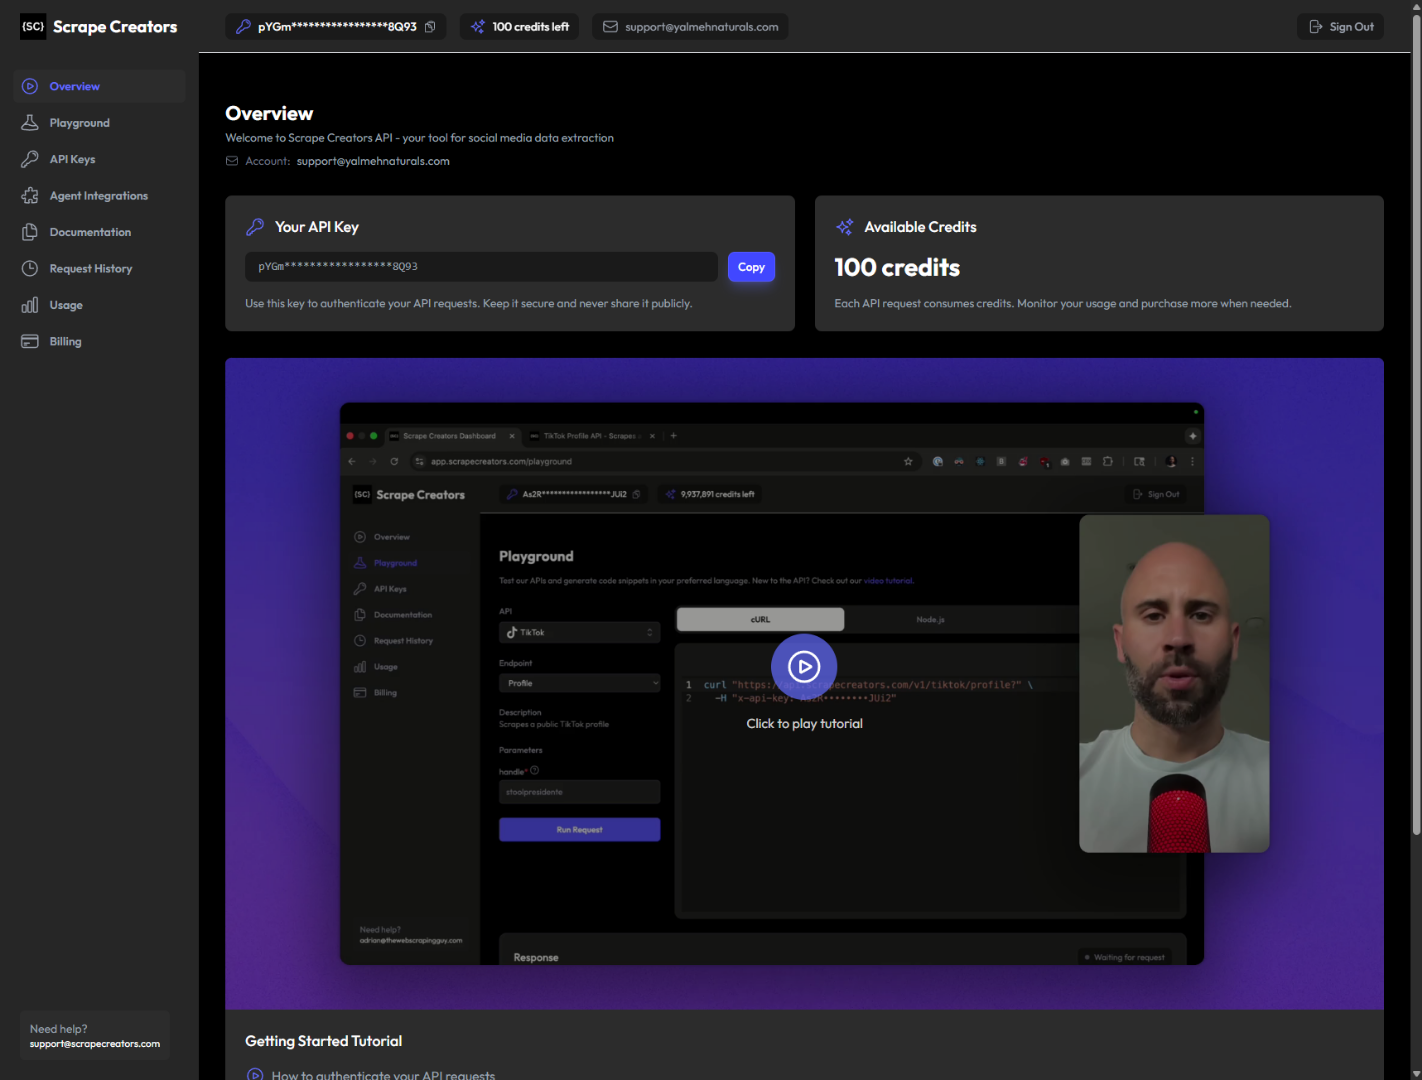Click the Overview play-circle sidebar icon
This screenshot has width=1422, height=1080.
click(x=30, y=86)
